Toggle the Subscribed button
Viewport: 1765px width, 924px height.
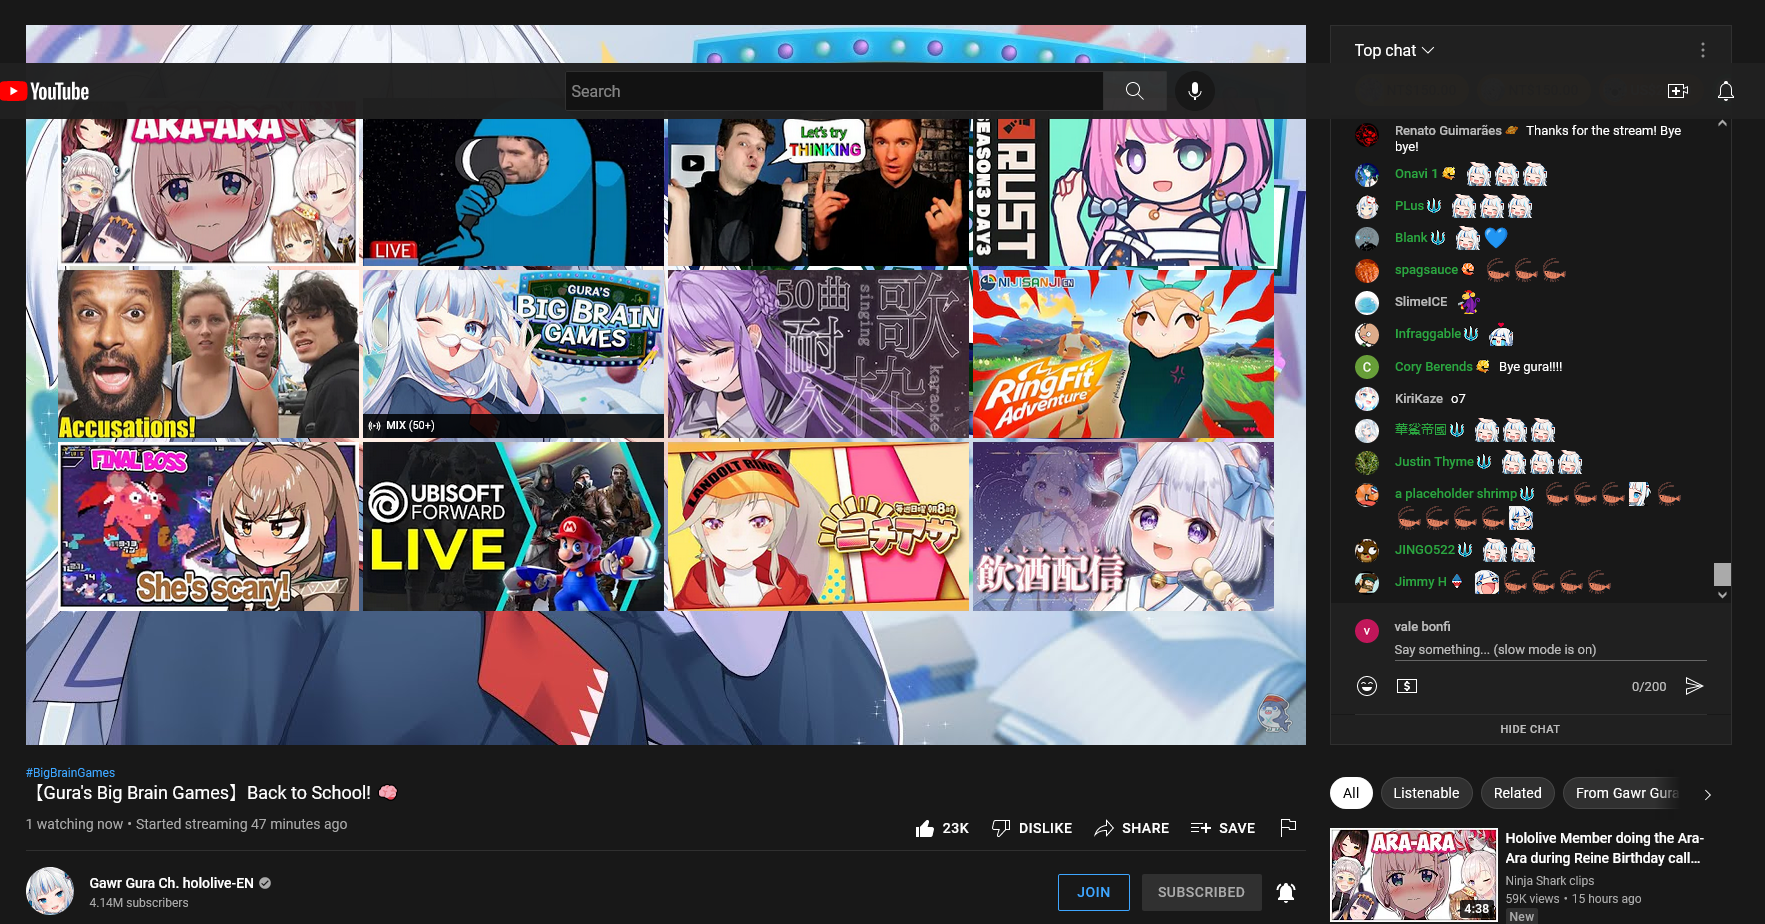(x=1201, y=892)
